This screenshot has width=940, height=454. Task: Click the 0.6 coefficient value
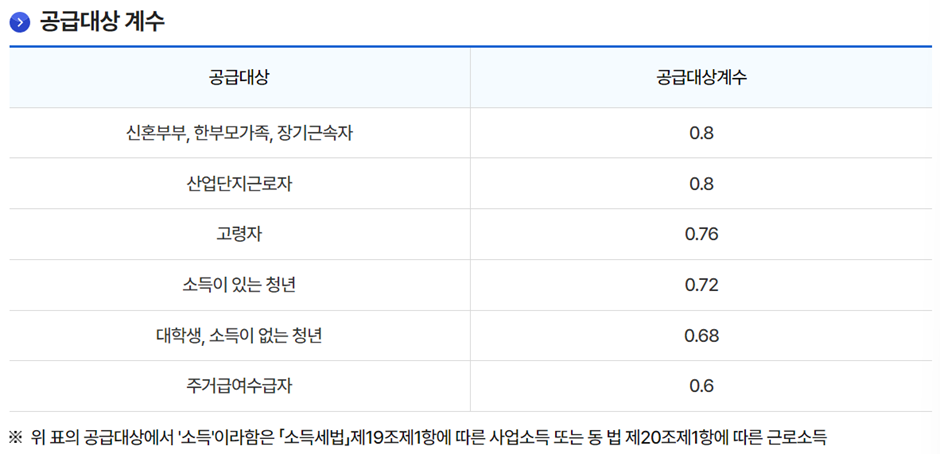[701, 386]
